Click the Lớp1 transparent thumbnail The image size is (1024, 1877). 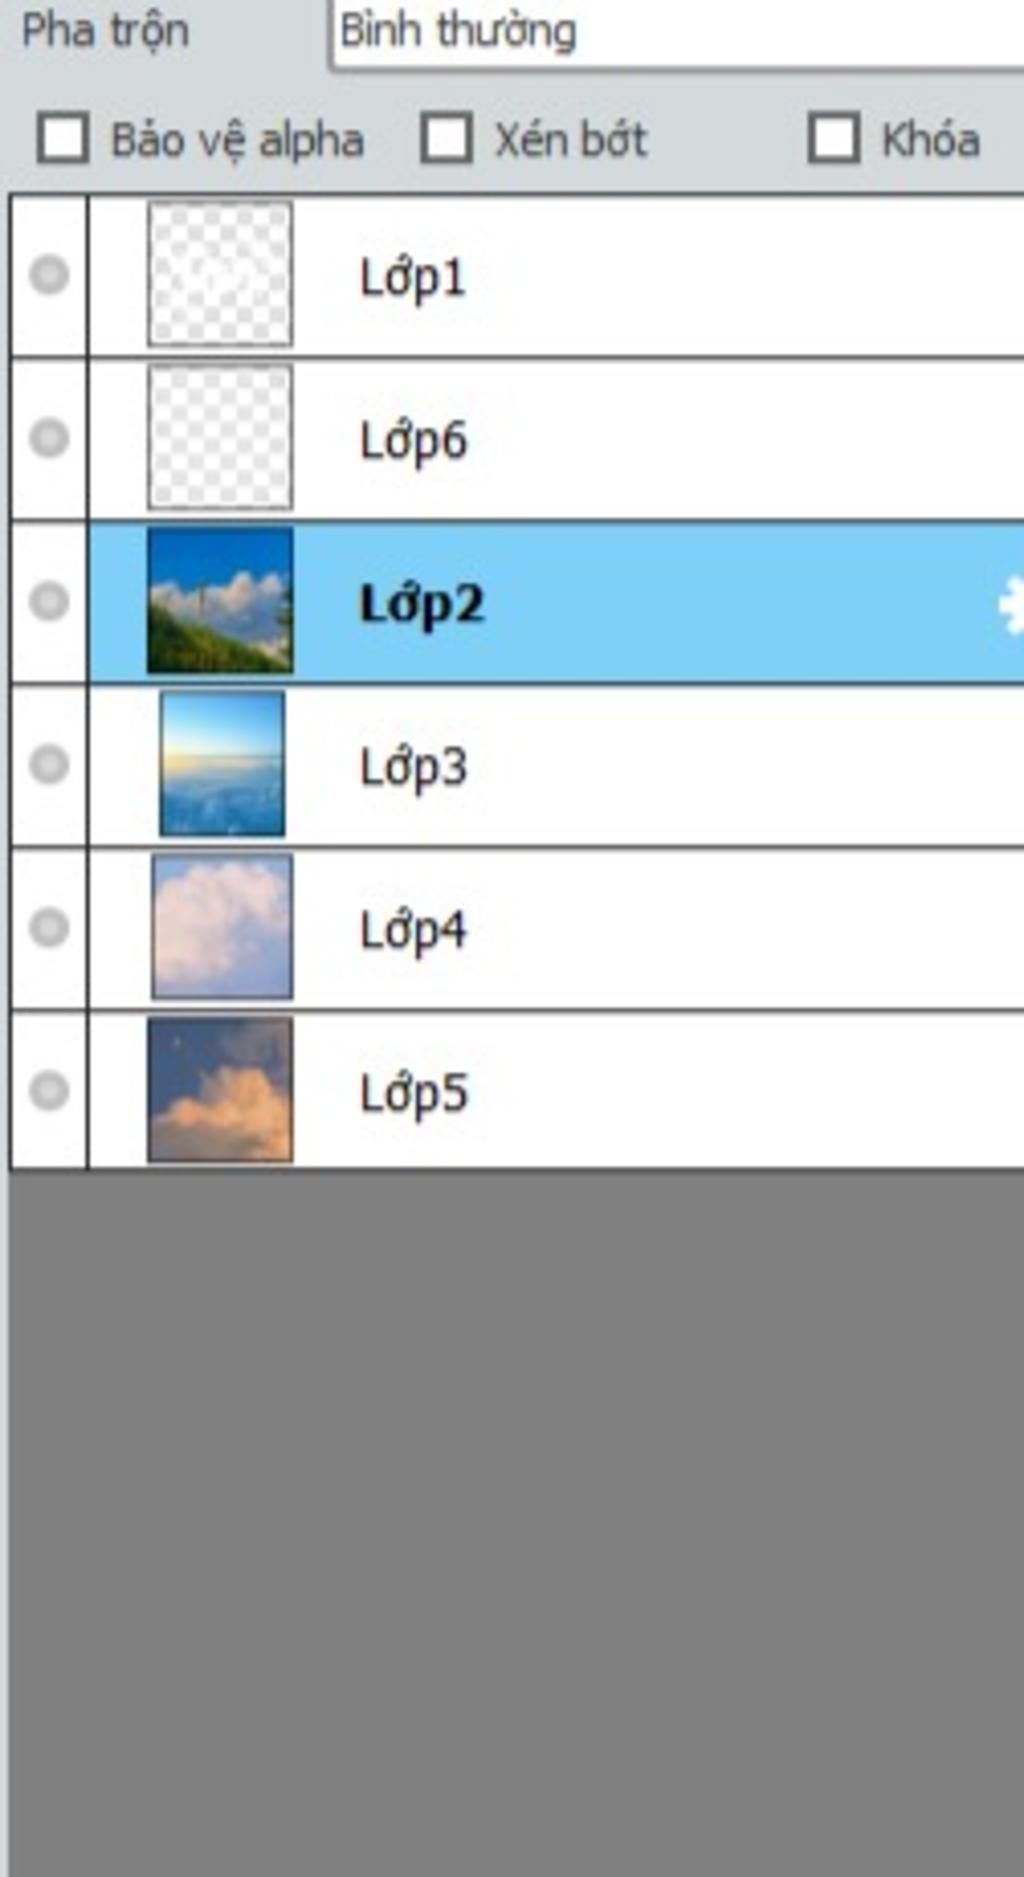(220, 274)
